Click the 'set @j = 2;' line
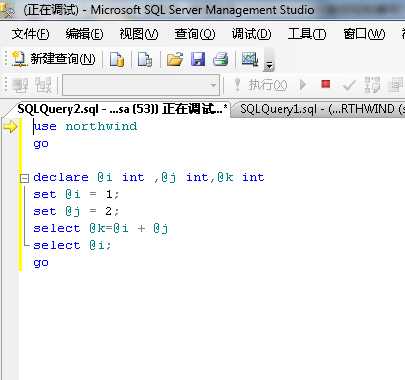The height and width of the screenshot is (380, 405). [x=76, y=211]
